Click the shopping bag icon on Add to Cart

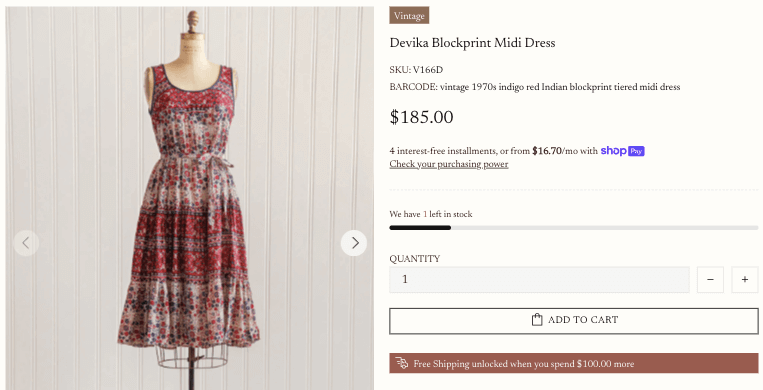(537, 320)
